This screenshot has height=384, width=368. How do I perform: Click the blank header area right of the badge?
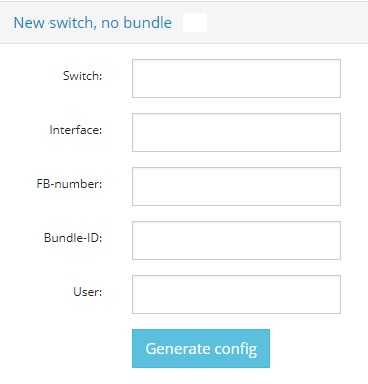pyautogui.click(x=287, y=23)
